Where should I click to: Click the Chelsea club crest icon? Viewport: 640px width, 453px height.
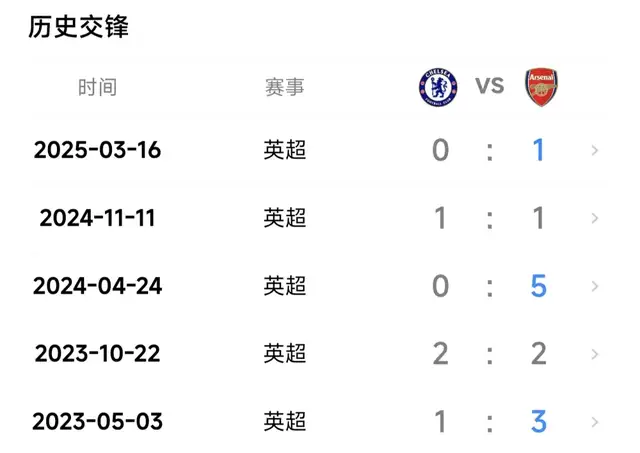438,87
